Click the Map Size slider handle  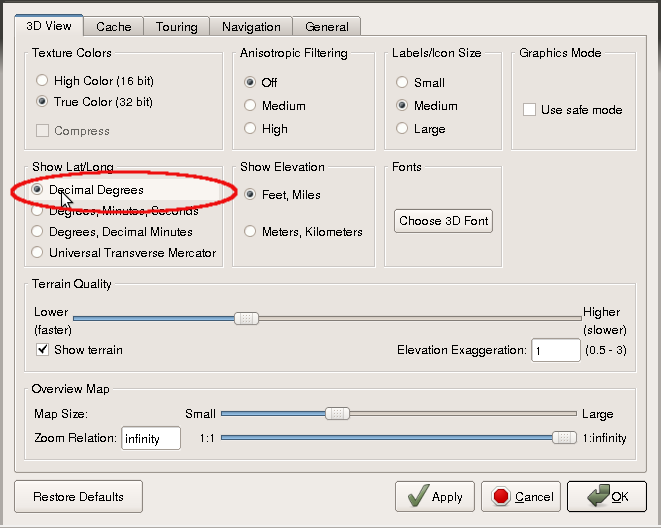[x=337, y=413]
